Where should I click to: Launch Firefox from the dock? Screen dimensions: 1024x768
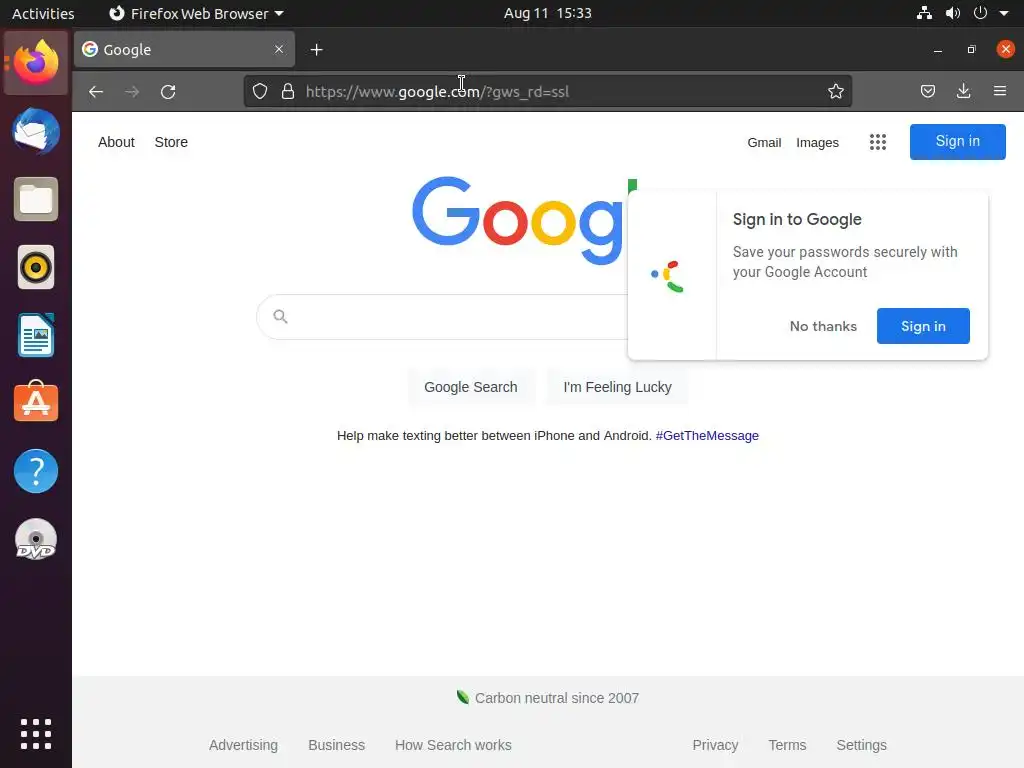[36, 63]
